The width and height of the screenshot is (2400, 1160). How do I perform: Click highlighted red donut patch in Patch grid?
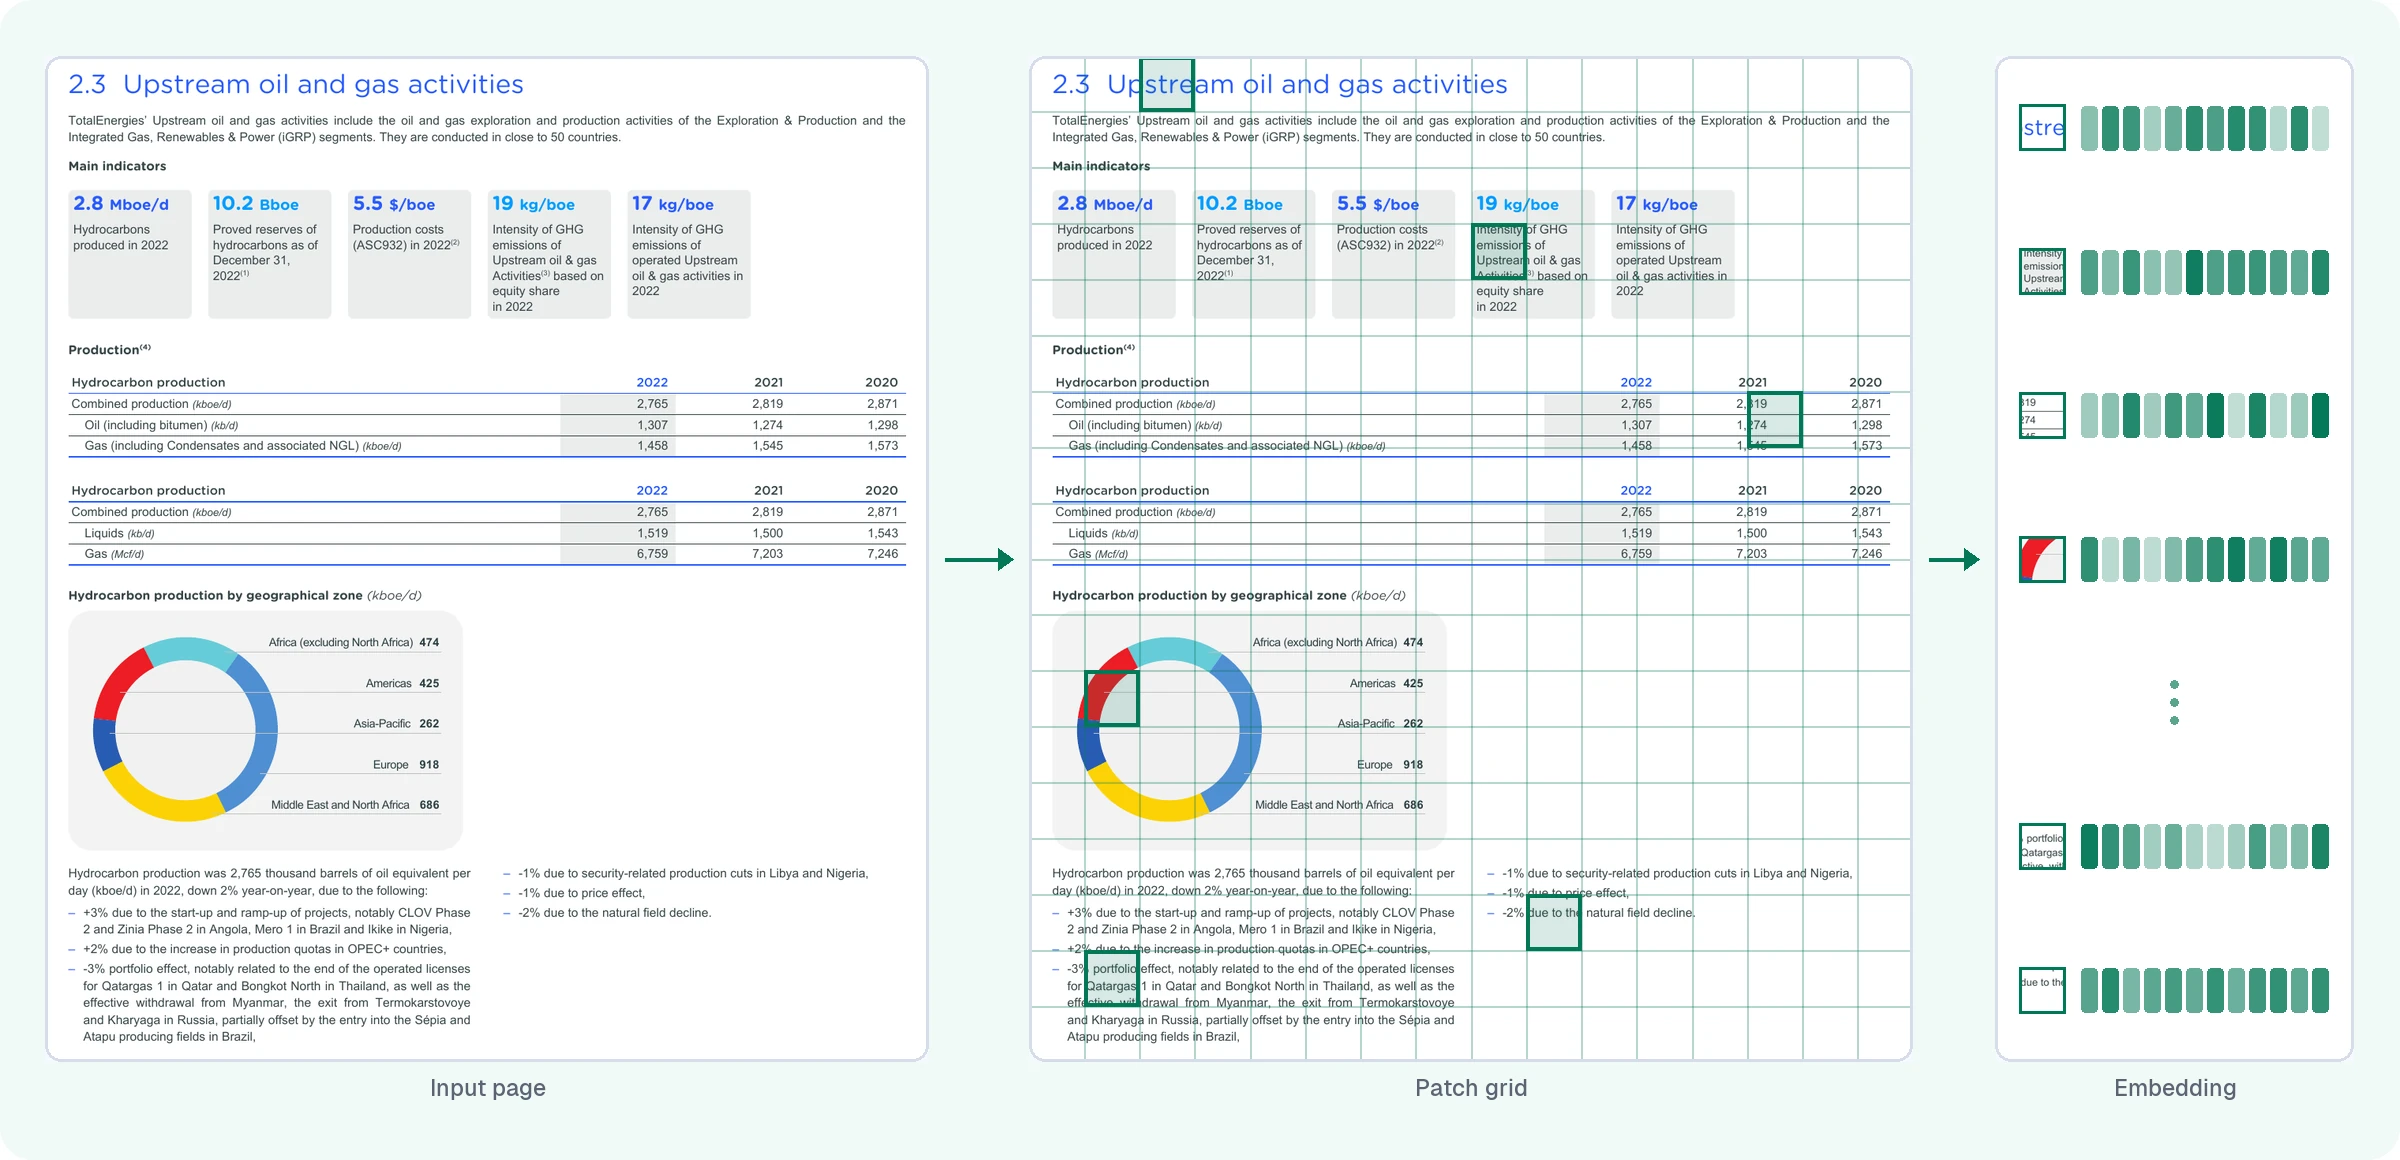(1112, 698)
